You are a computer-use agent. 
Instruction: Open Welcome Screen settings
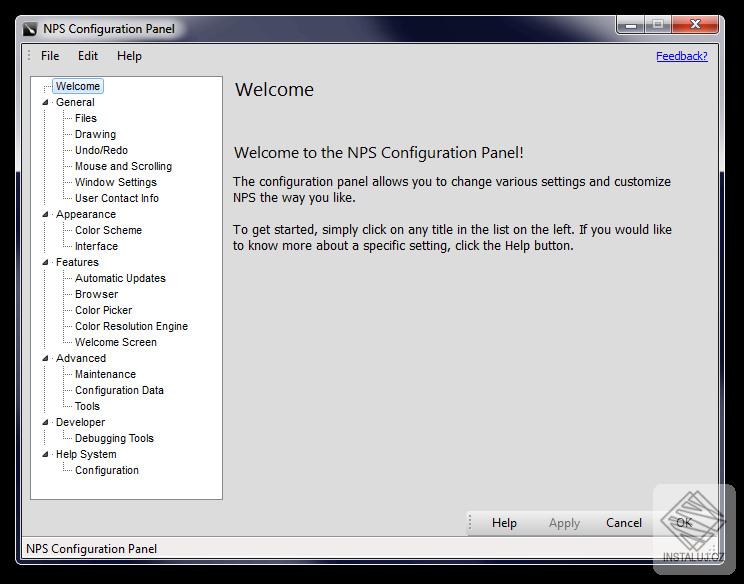coord(116,342)
